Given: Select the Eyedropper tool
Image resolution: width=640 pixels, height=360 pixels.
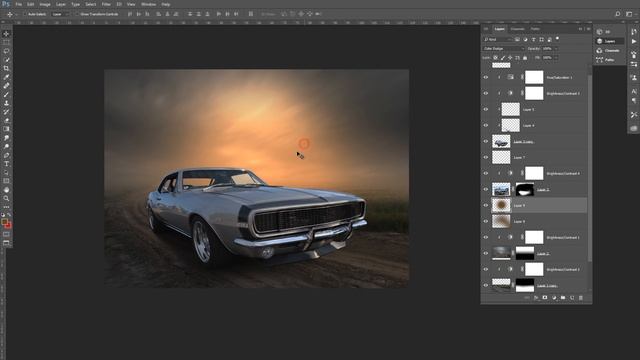Looking at the screenshot, I should point(6,77).
